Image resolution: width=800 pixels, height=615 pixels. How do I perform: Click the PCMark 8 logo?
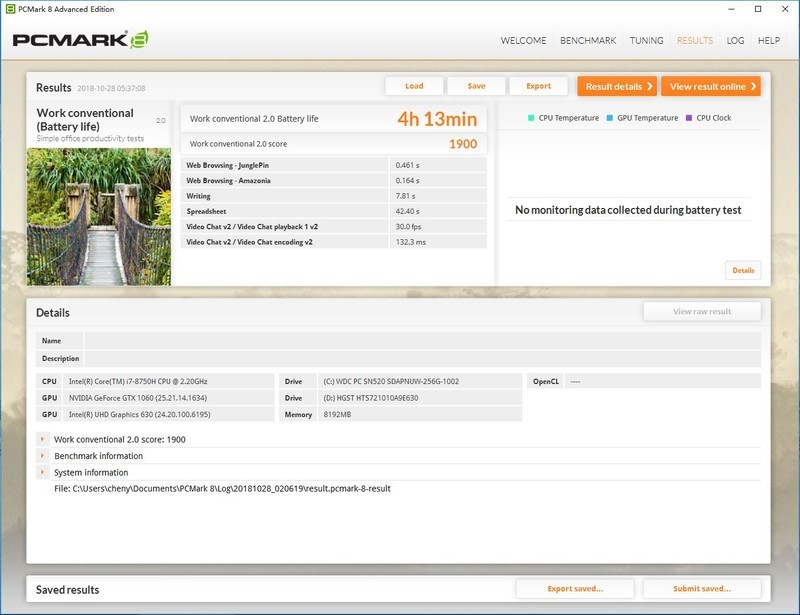[80, 40]
